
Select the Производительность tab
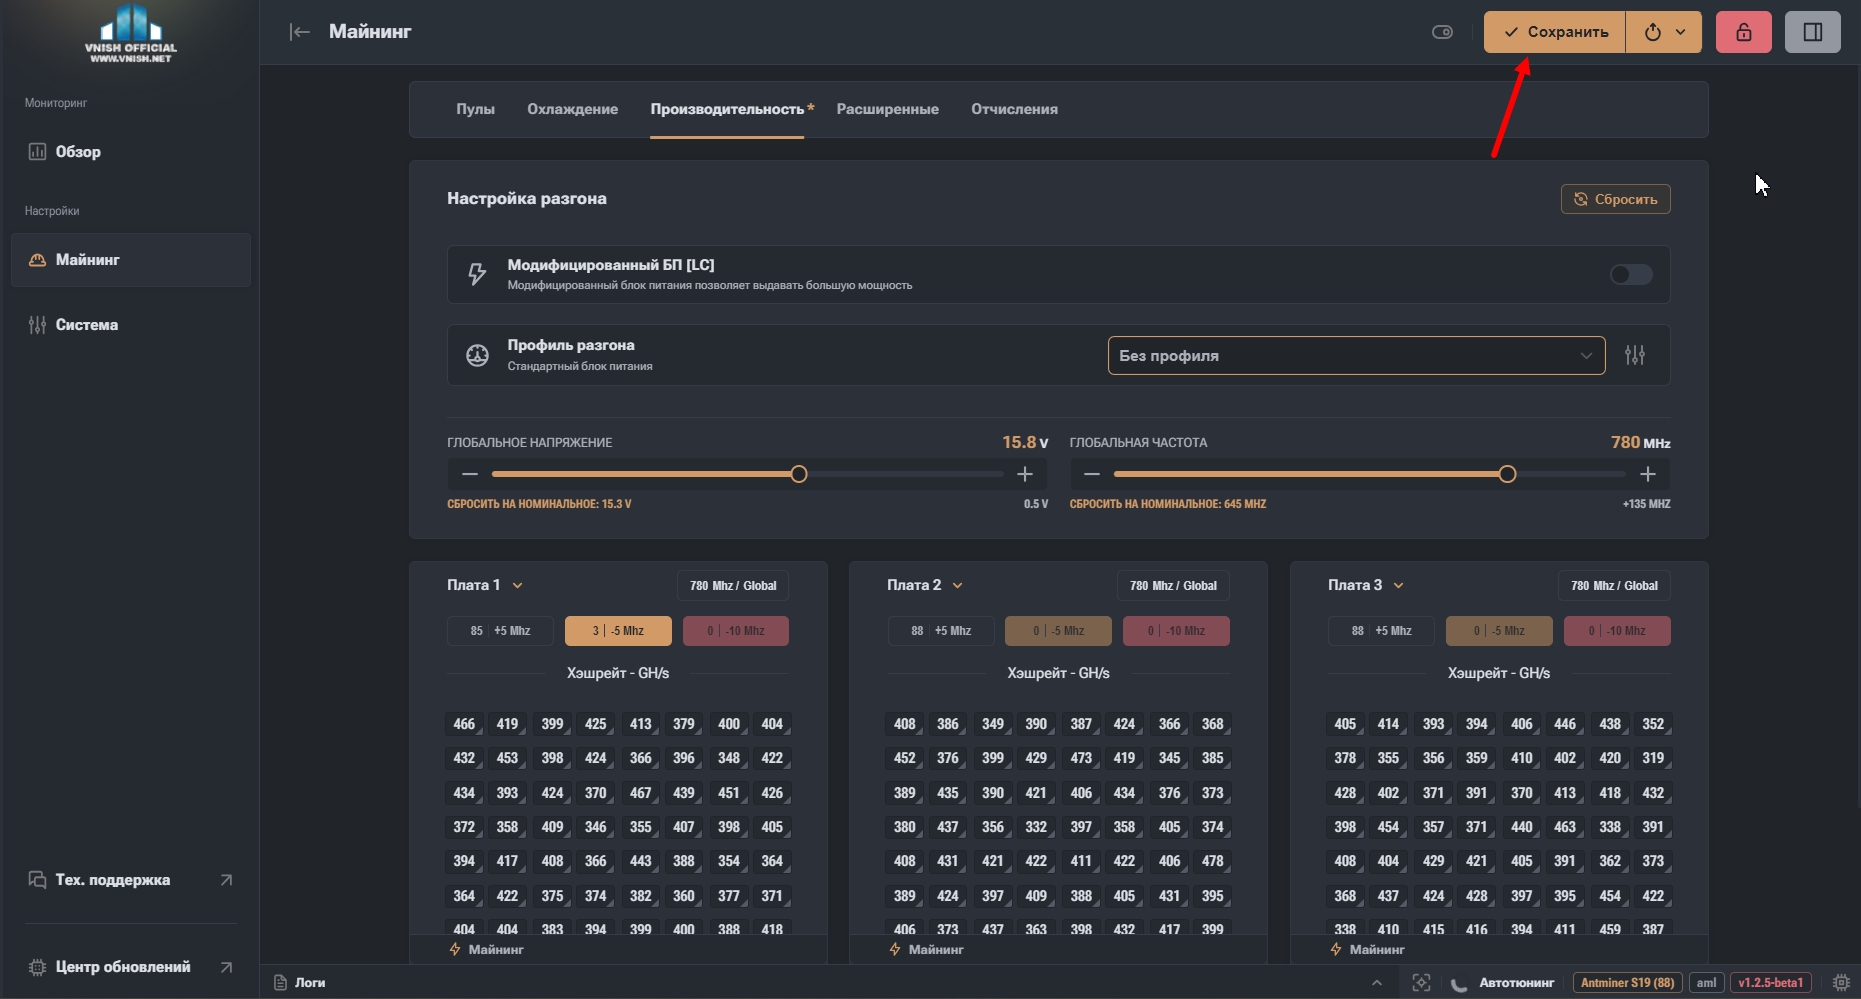pos(727,109)
